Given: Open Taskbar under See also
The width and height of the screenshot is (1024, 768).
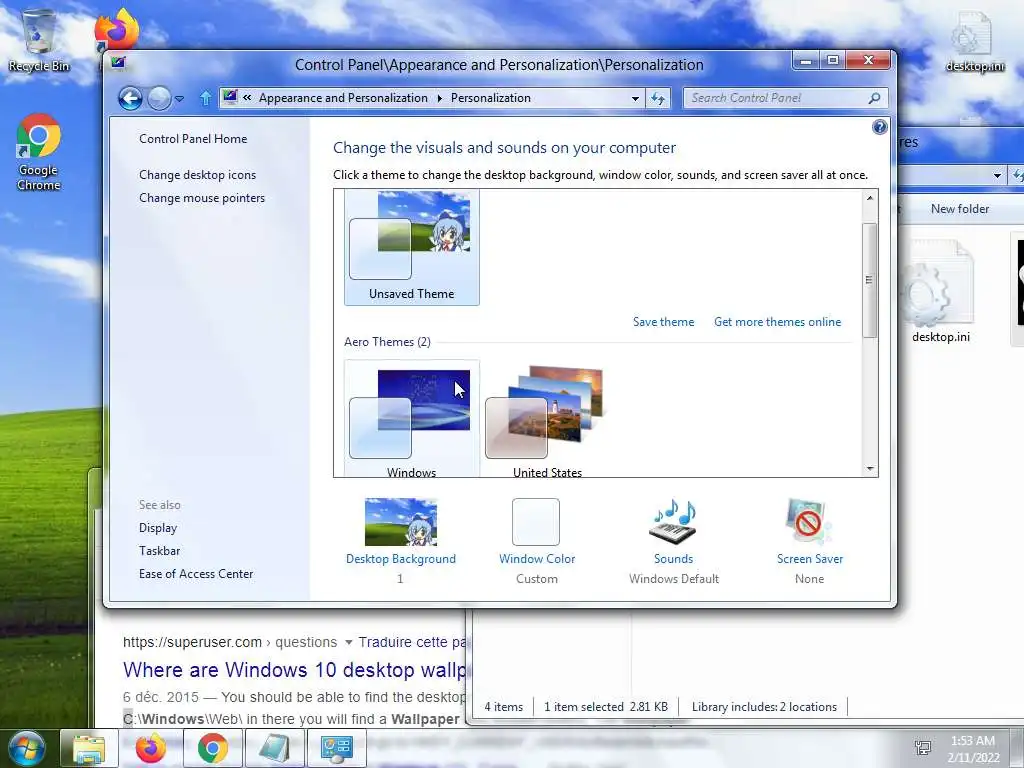Looking at the screenshot, I should tap(159, 551).
